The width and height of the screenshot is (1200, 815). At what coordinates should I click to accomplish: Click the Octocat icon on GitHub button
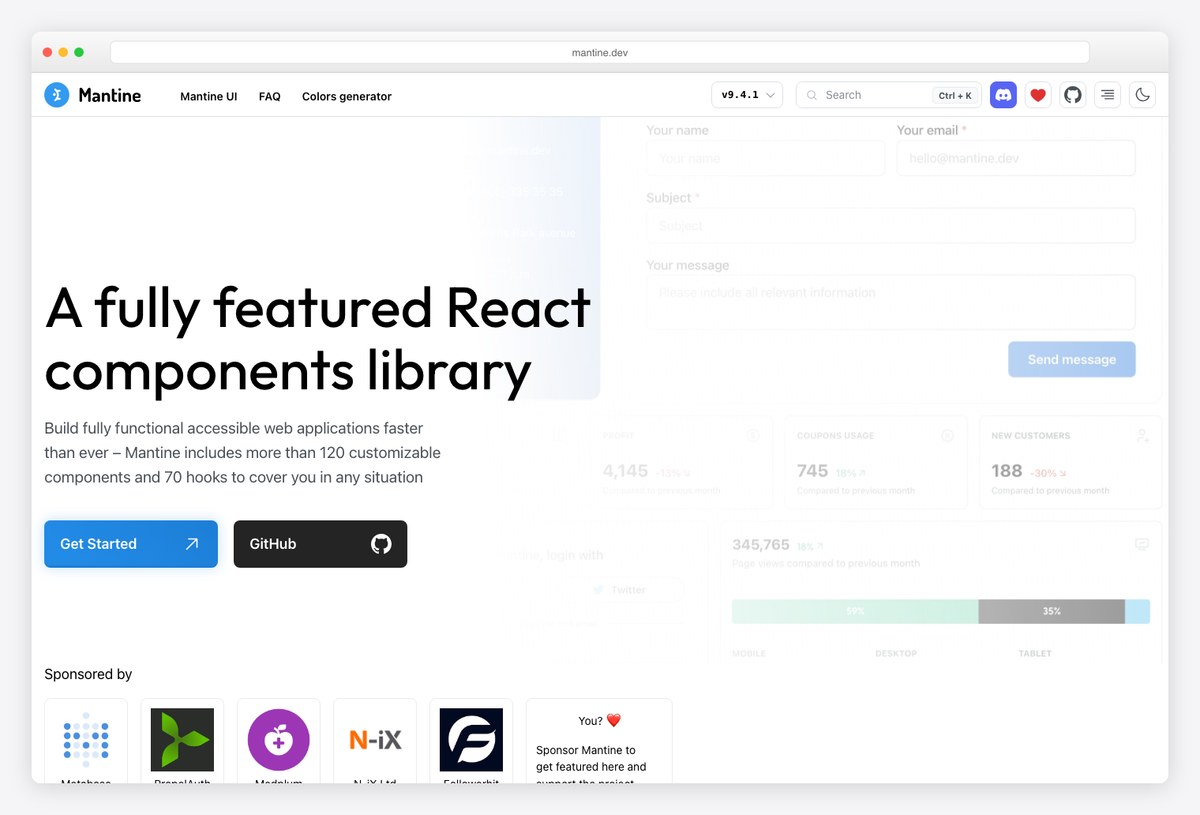381,544
